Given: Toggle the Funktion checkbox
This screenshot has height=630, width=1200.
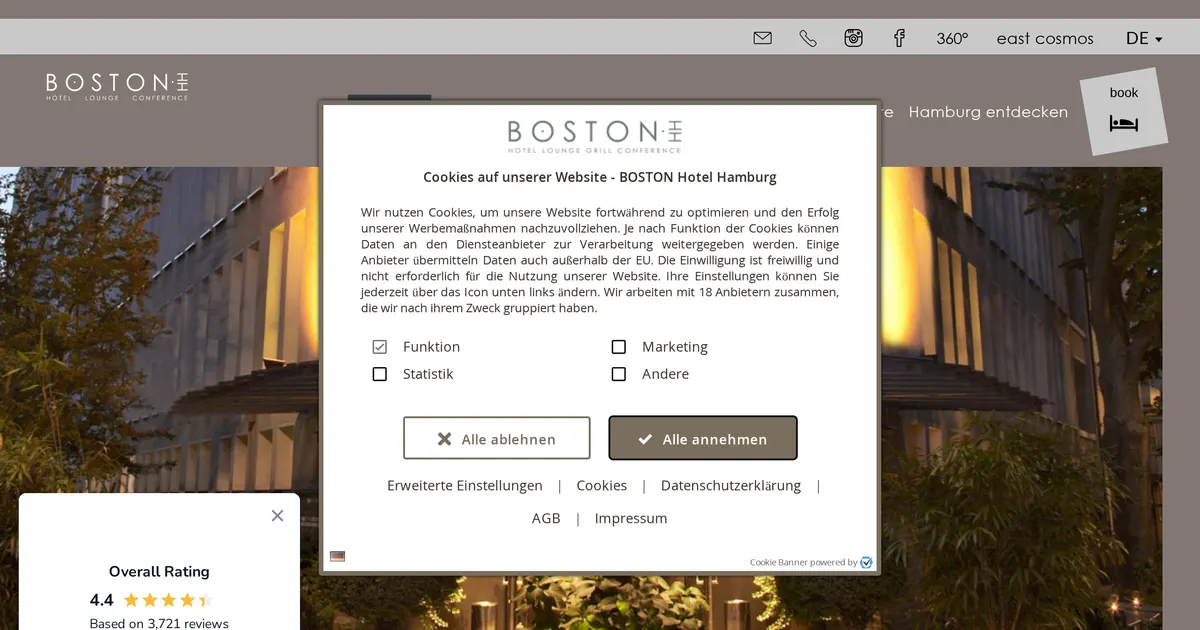Looking at the screenshot, I should (379, 347).
